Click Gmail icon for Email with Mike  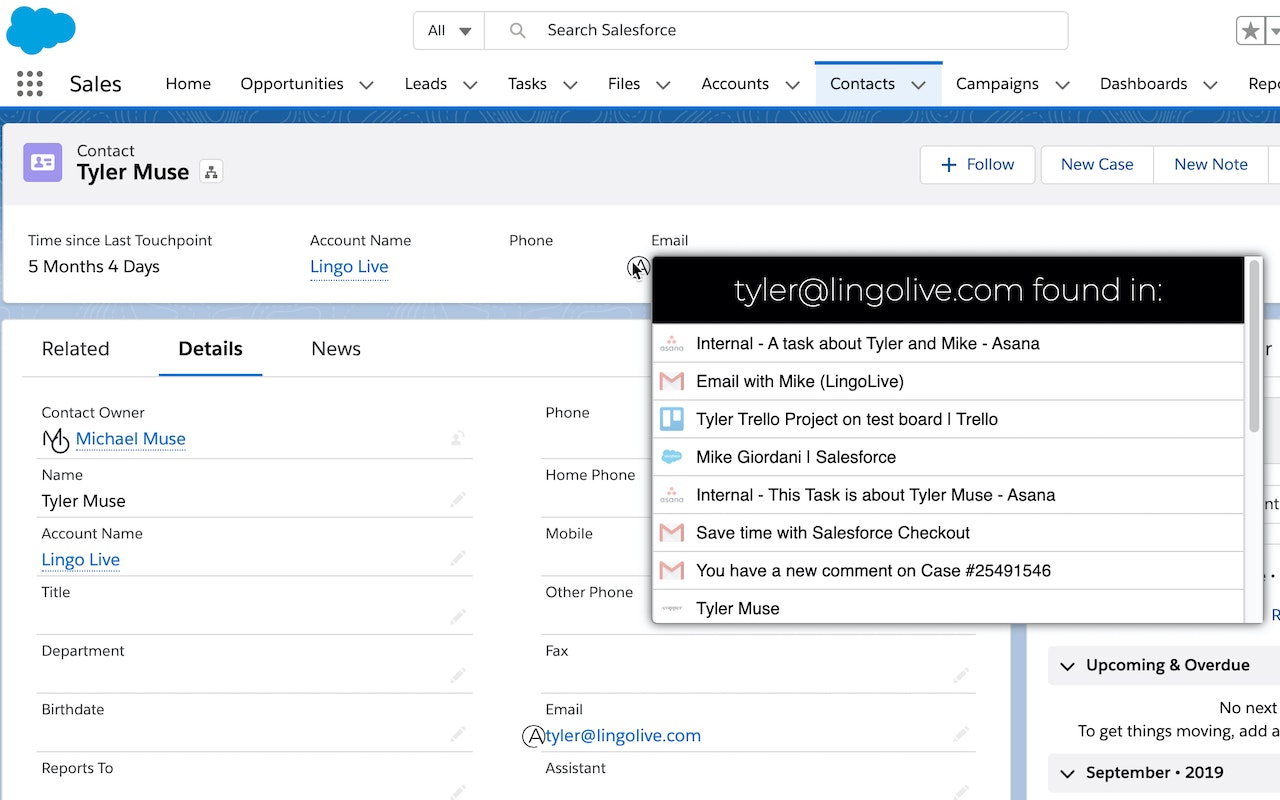point(672,381)
